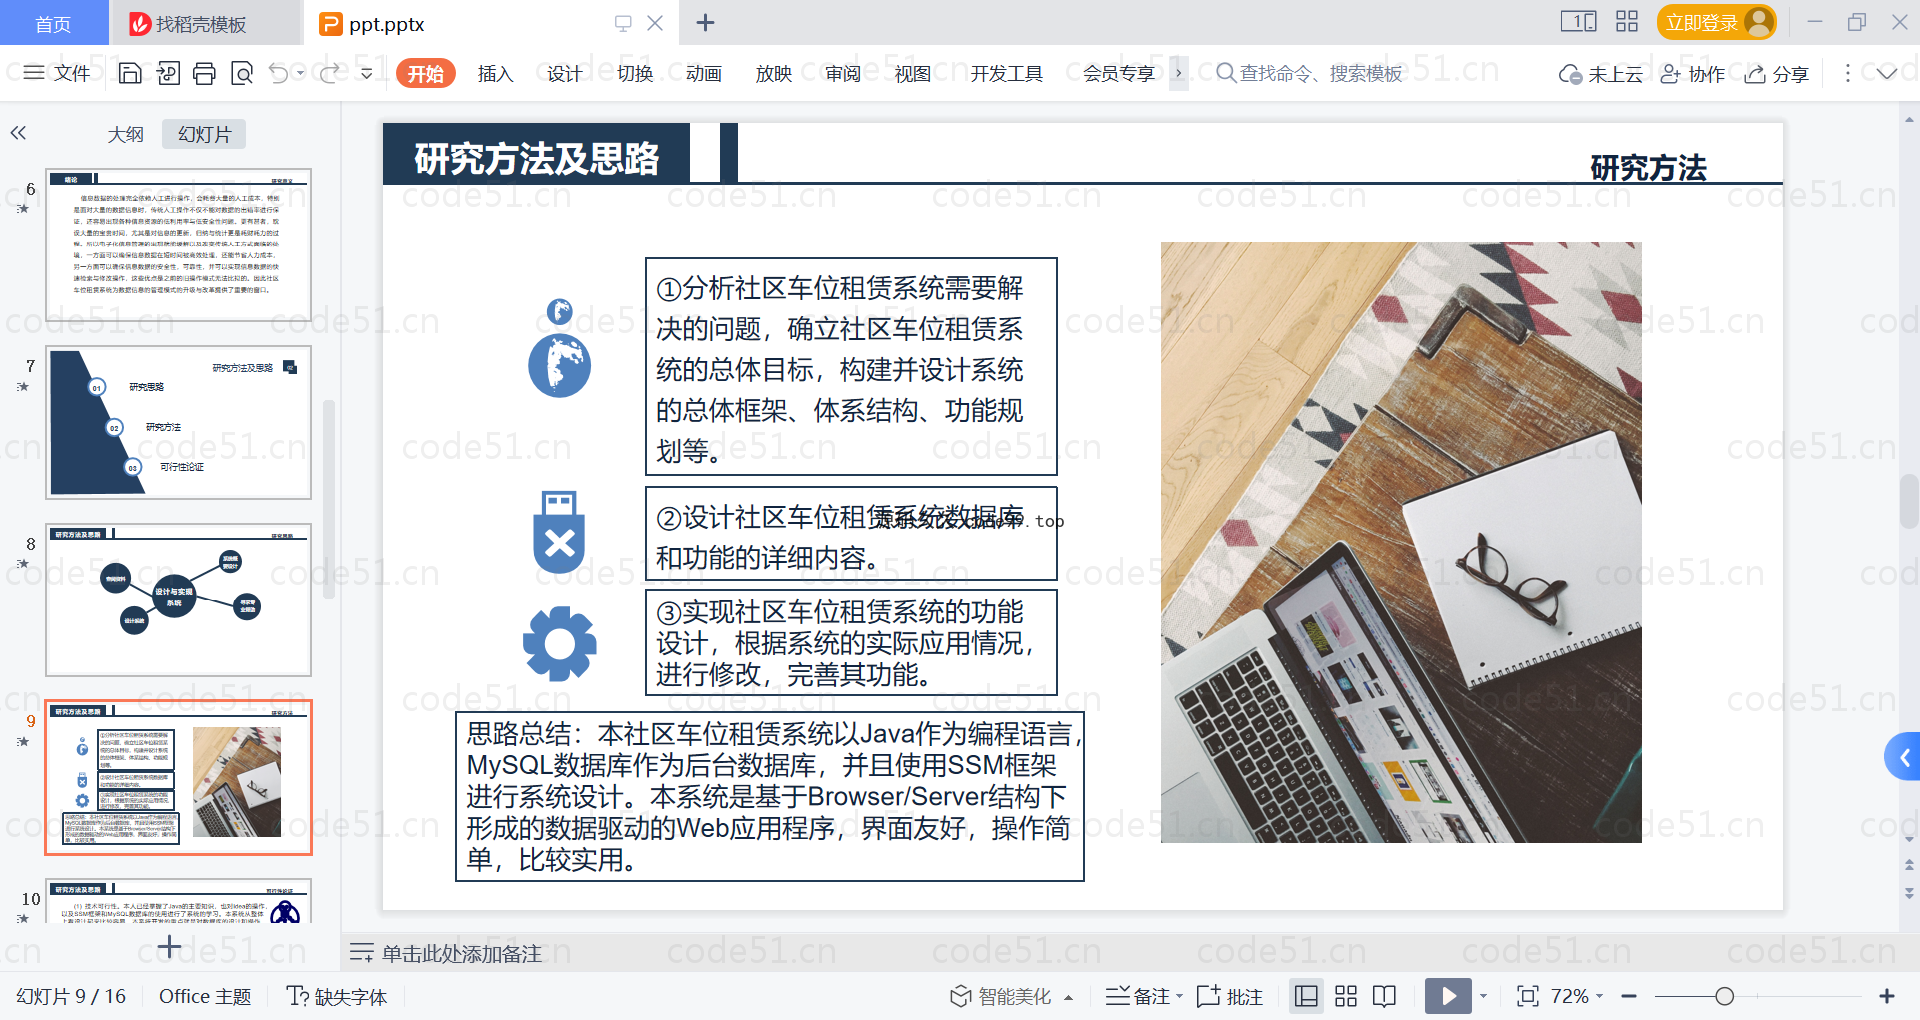Undo the last action
Viewport: 1920px width, 1020px height.
[x=279, y=73]
